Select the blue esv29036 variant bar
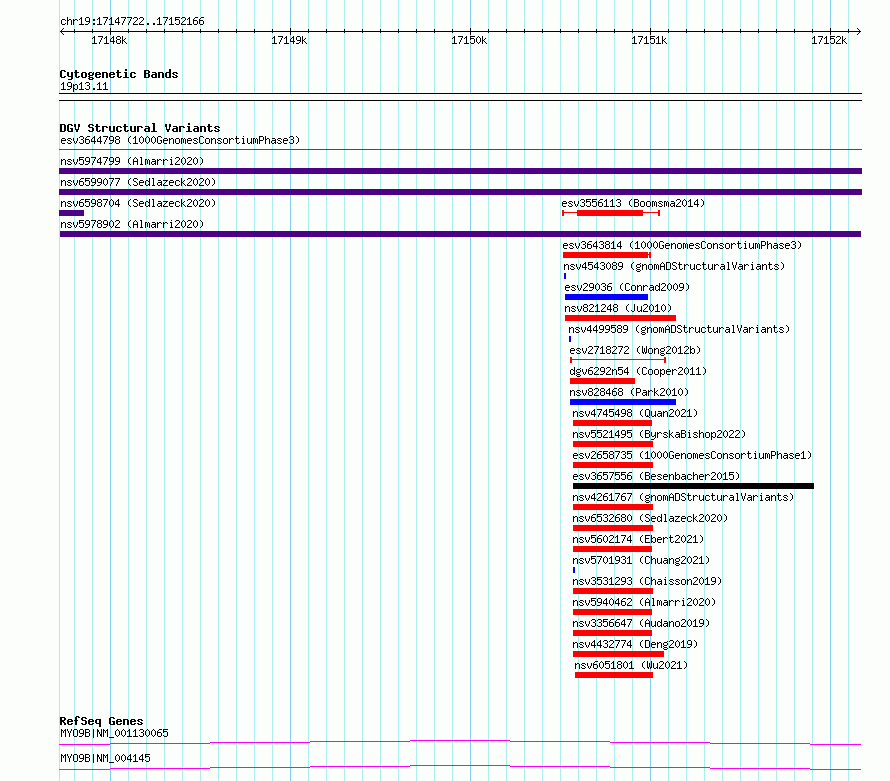The height and width of the screenshot is (781, 890). tap(606, 297)
